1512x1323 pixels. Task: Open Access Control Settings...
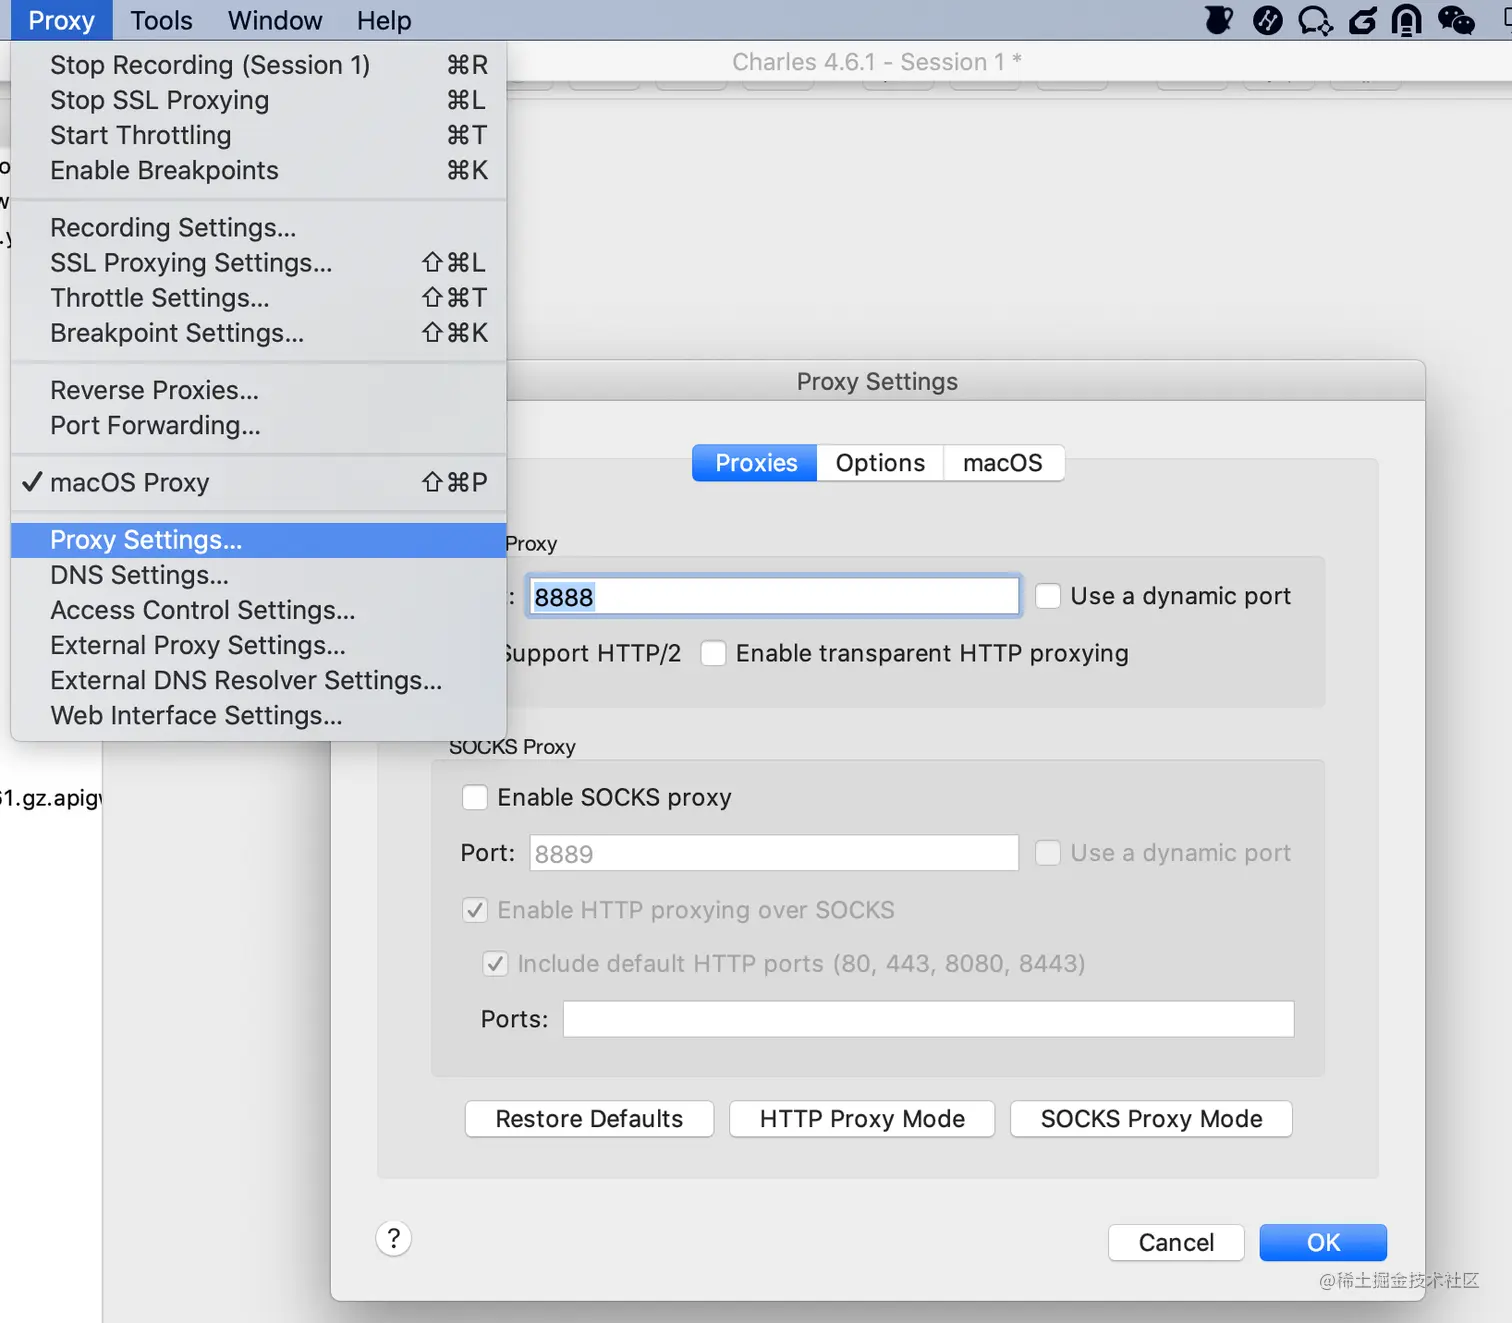click(x=259, y=610)
